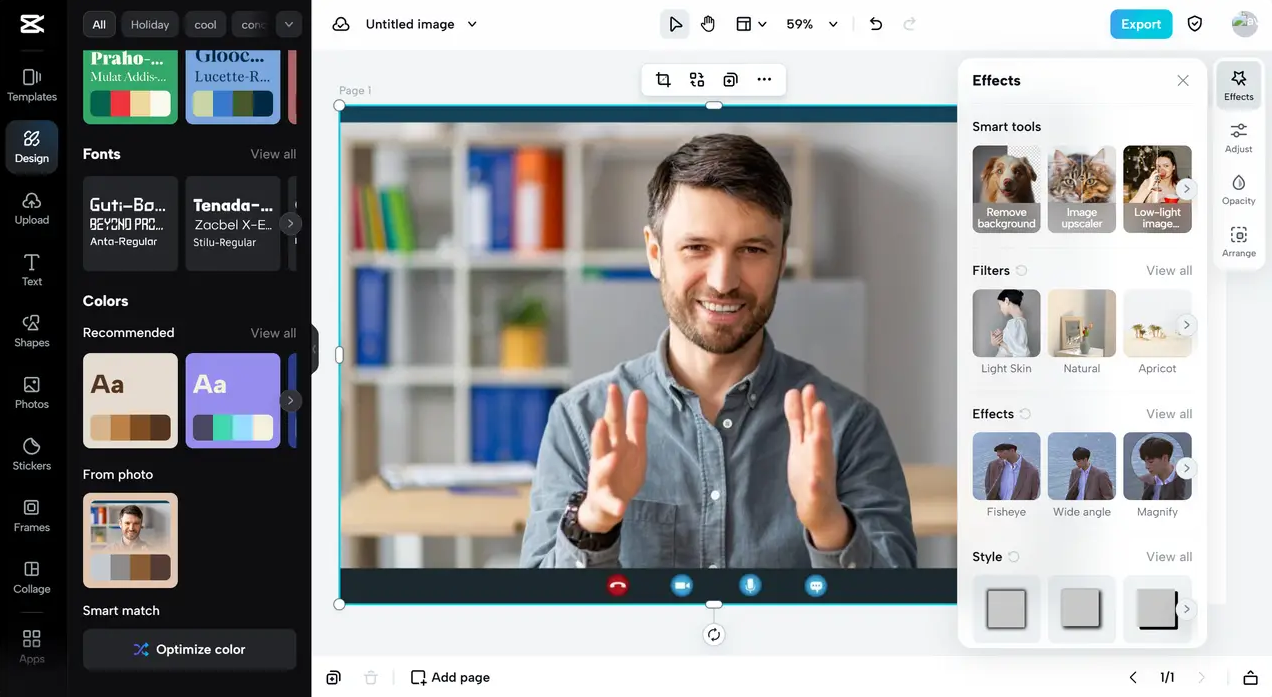The height and width of the screenshot is (697, 1272).
Task: Open the Photos sidebar panel
Action: pos(32,393)
